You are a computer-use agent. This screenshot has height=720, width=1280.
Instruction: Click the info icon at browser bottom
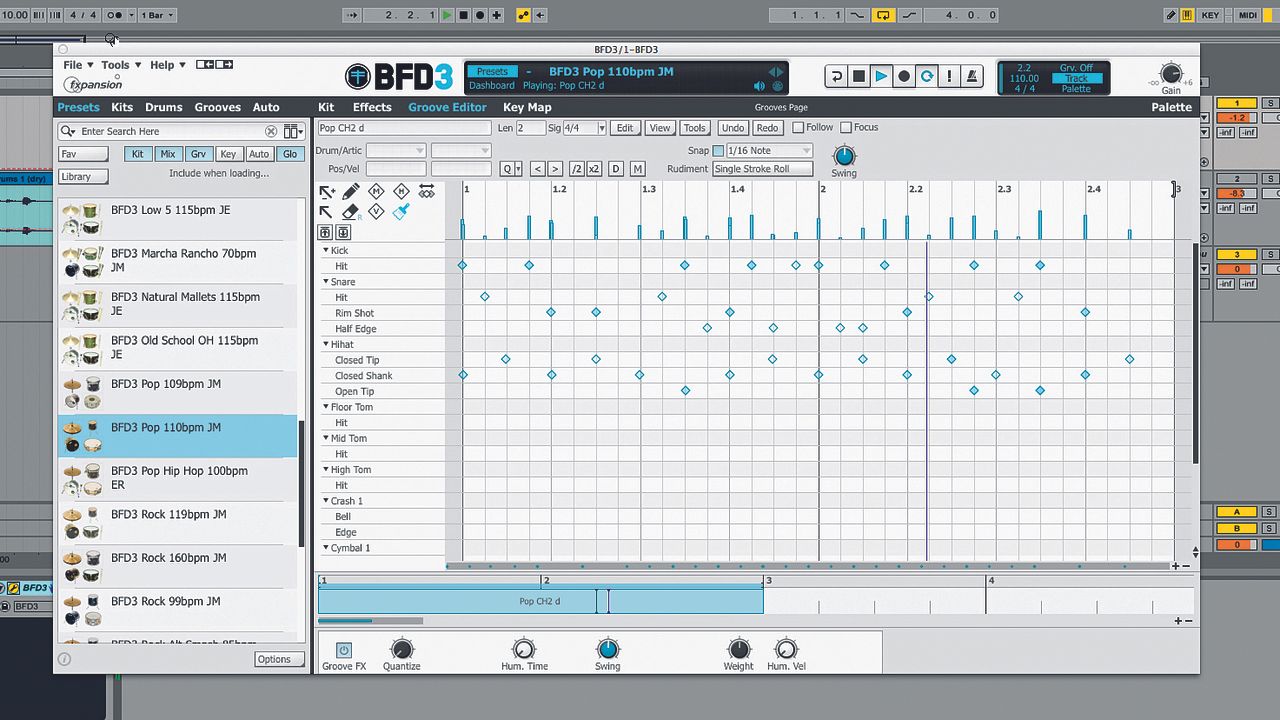[x=64, y=659]
